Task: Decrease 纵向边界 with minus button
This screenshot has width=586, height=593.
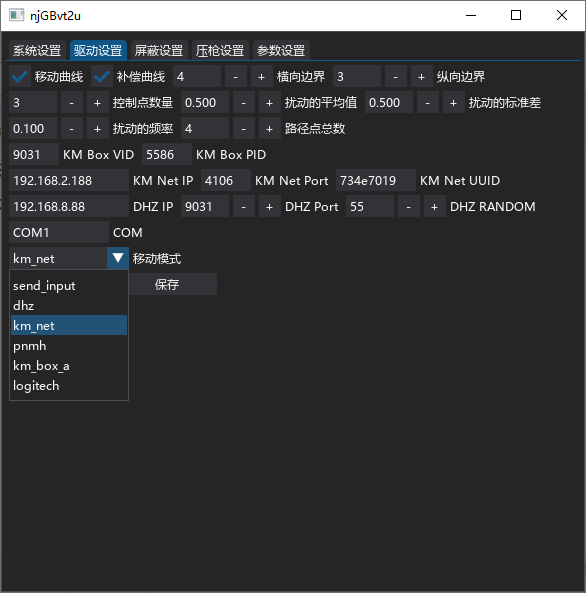Action: [x=396, y=77]
